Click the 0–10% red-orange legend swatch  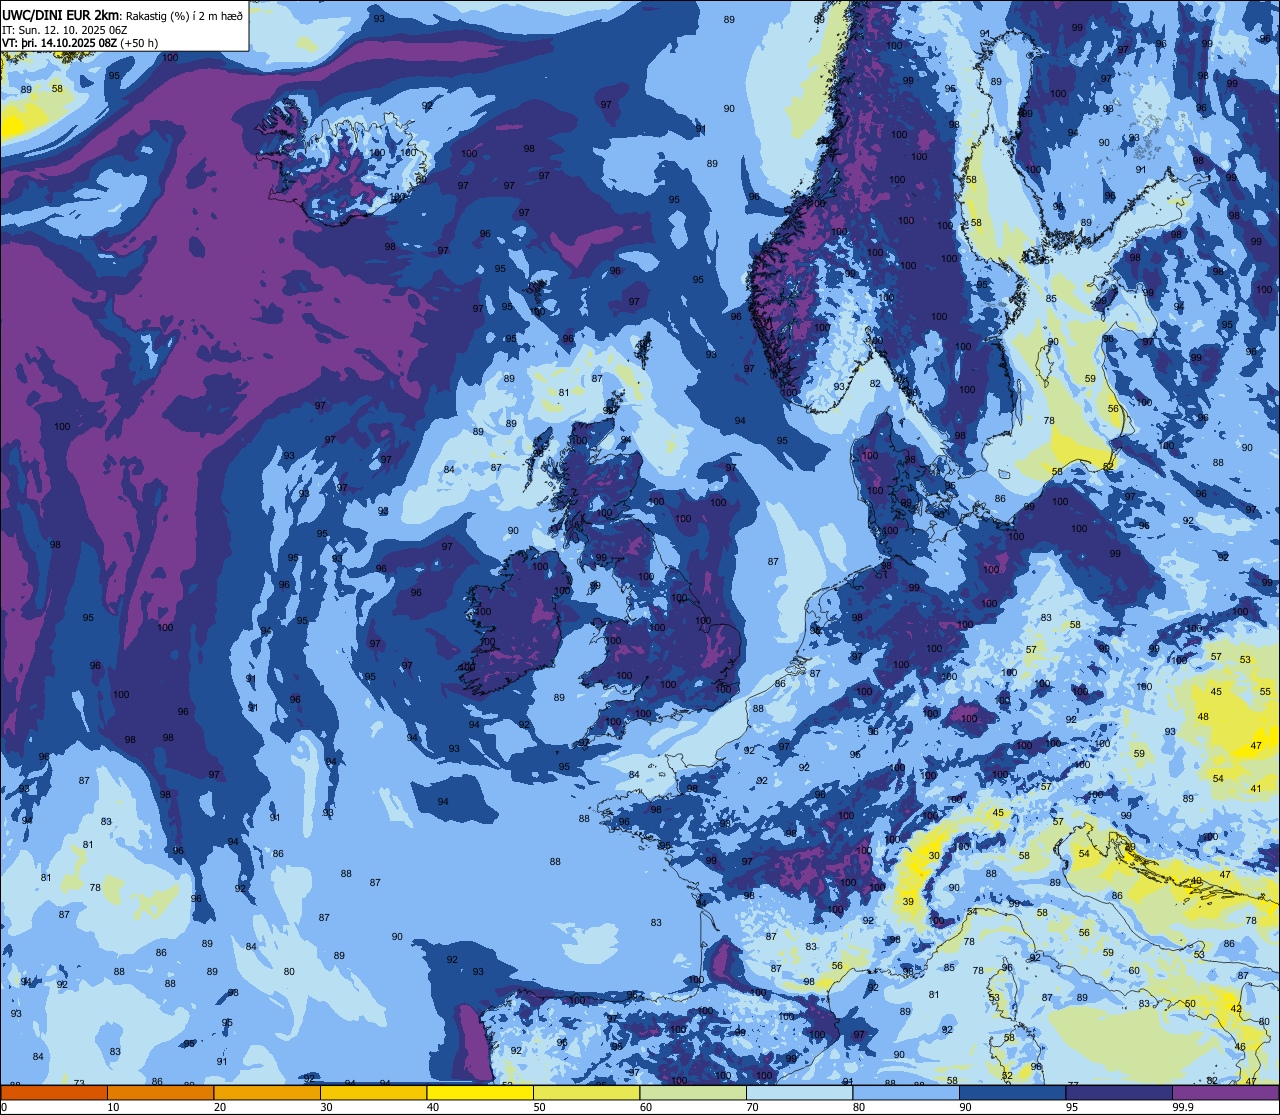[53, 1093]
